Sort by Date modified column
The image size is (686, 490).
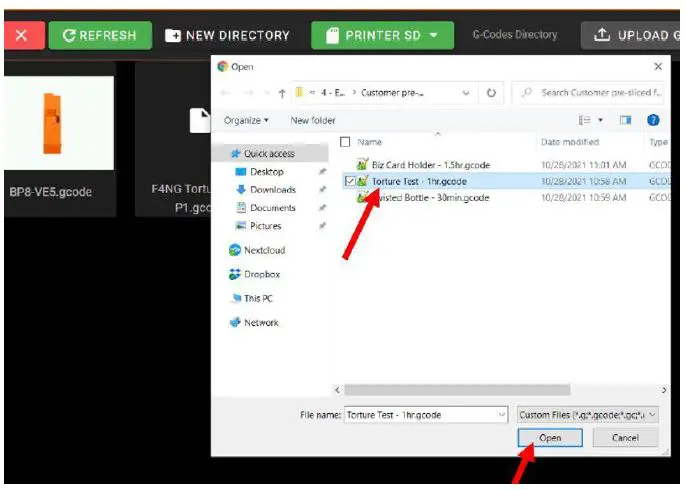point(570,142)
